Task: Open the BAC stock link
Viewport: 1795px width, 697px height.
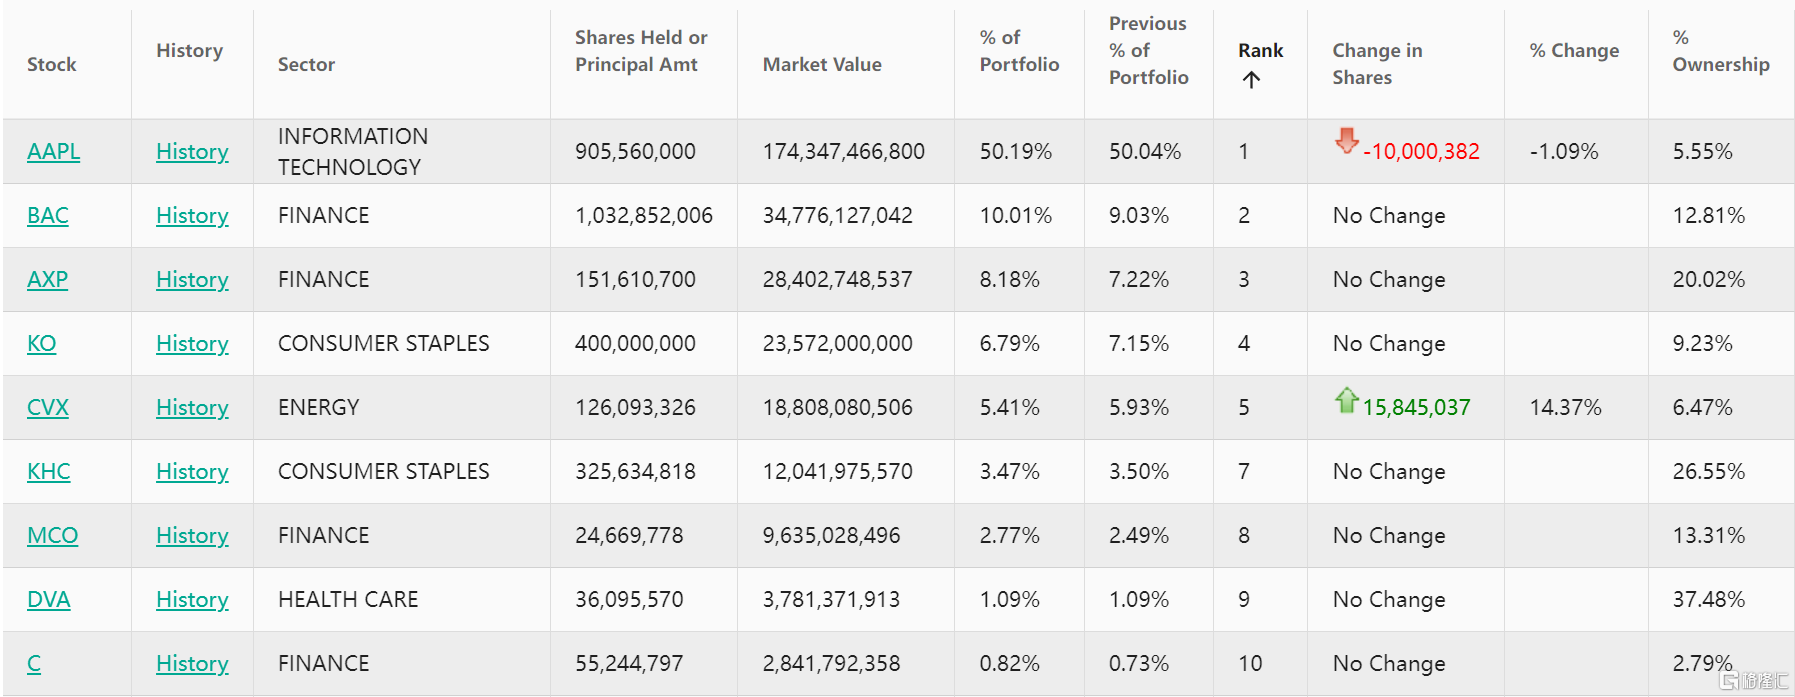Action: (48, 216)
